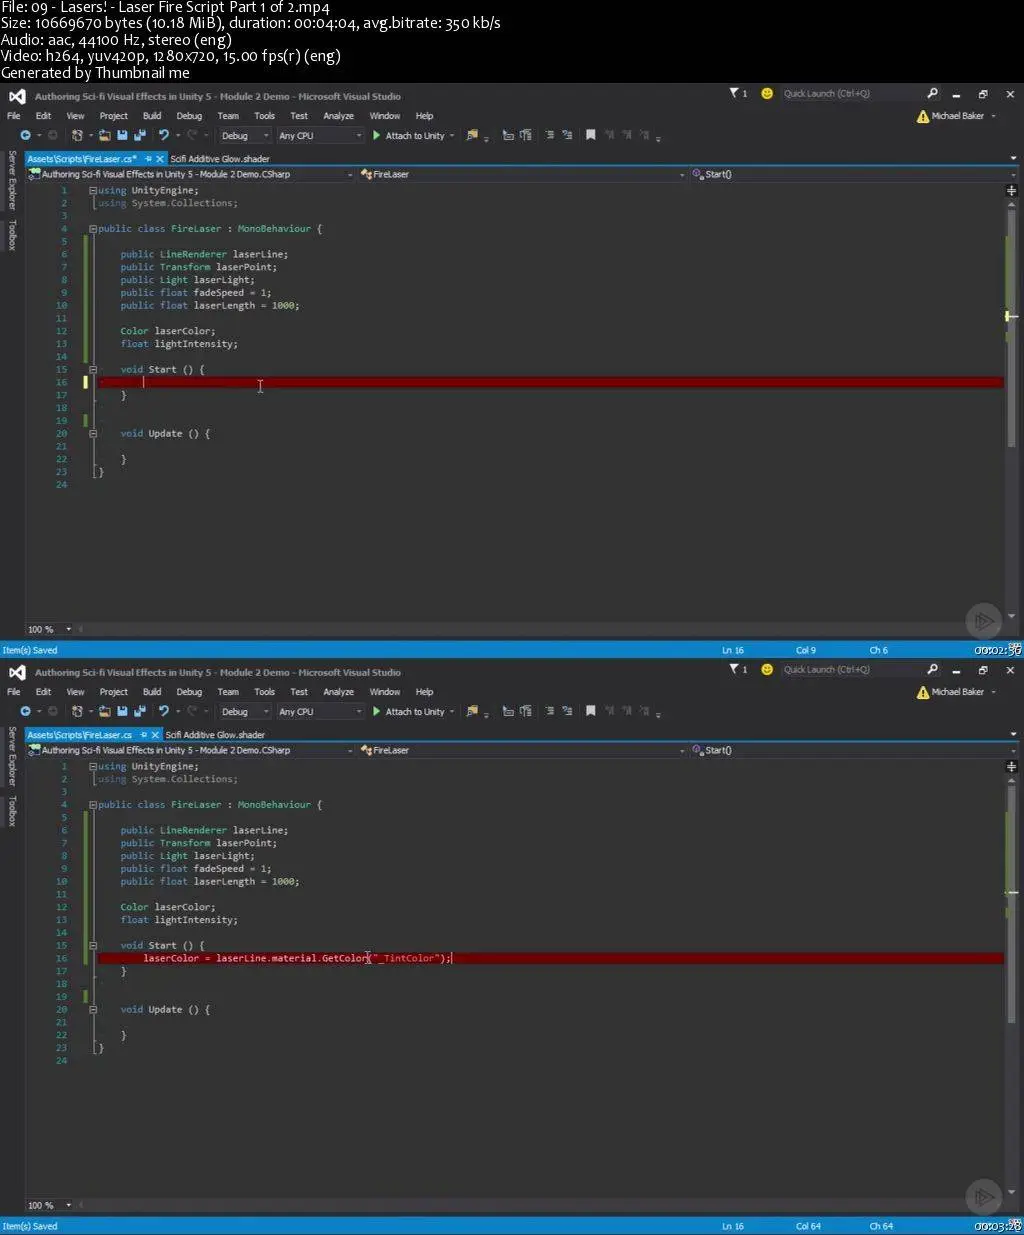Open File menu in top Visual Studio window
1024x1235 pixels.
click(14, 116)
